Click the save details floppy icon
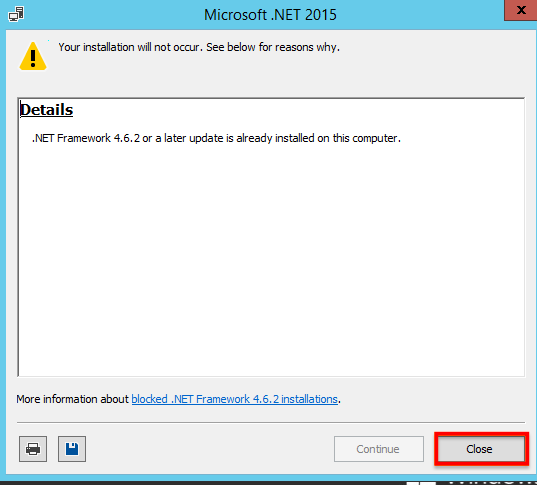537x485 pixels. coord(72,449)
